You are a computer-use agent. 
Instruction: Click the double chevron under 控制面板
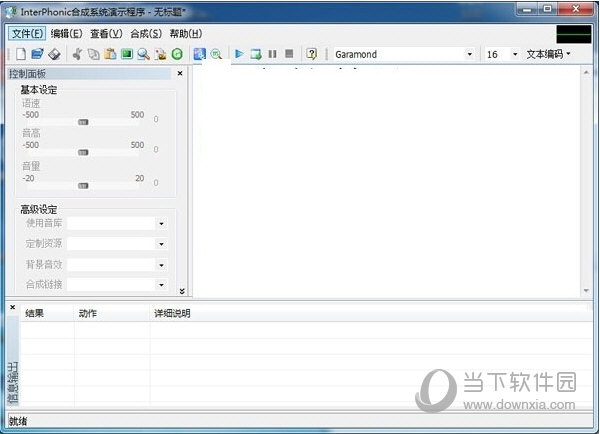coord(182,291)
